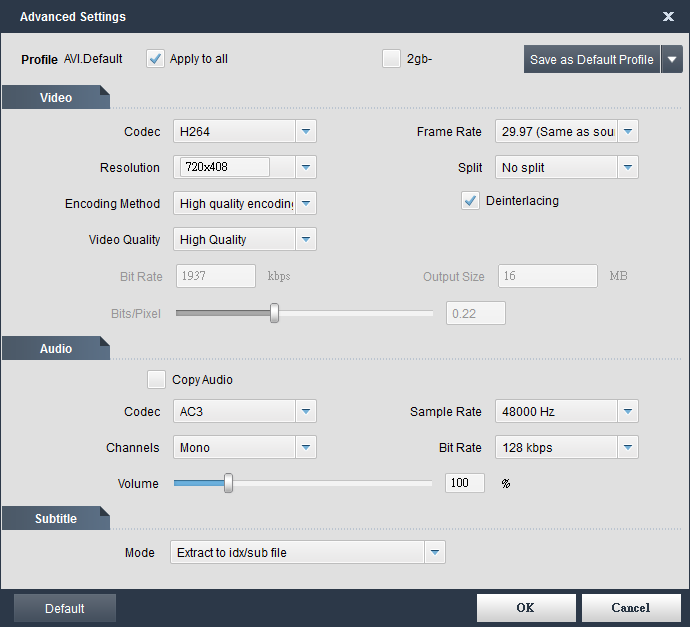Image resolution: width=690 pixels, height=627 pixels.
Task: Open the Sample Rate dropdown
Action: click(x=628, y=412)
